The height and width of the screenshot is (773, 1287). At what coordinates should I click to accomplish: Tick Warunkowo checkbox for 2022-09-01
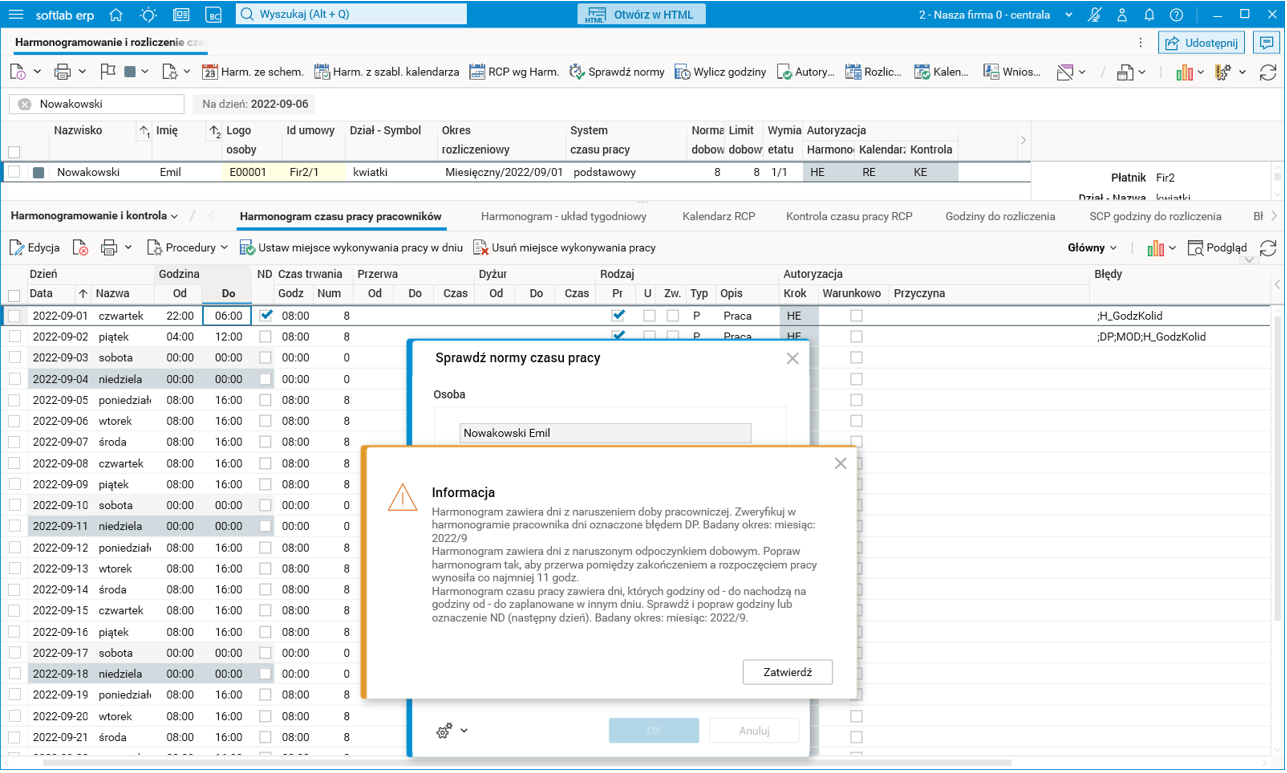pos(856,315)
